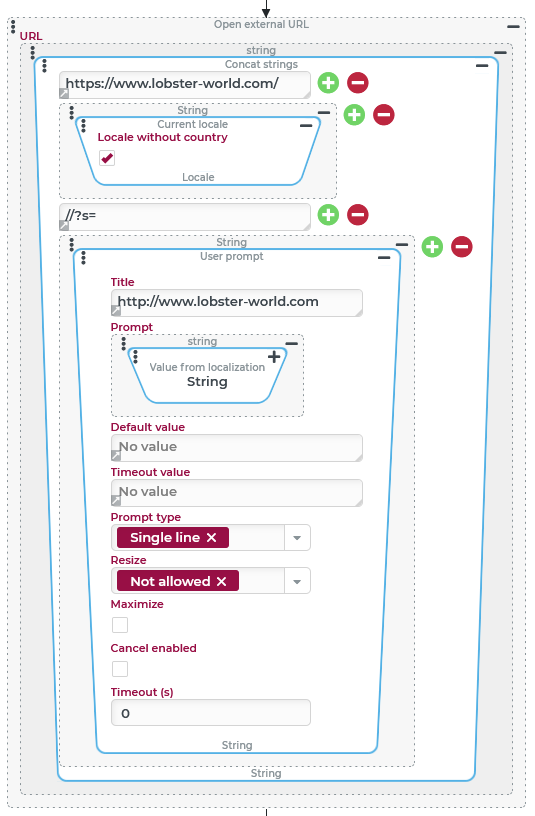The width and height of the screenshot is (535, 816).
Task: Focus the Title field with lobster-world URL
Action: pos(237,302)
